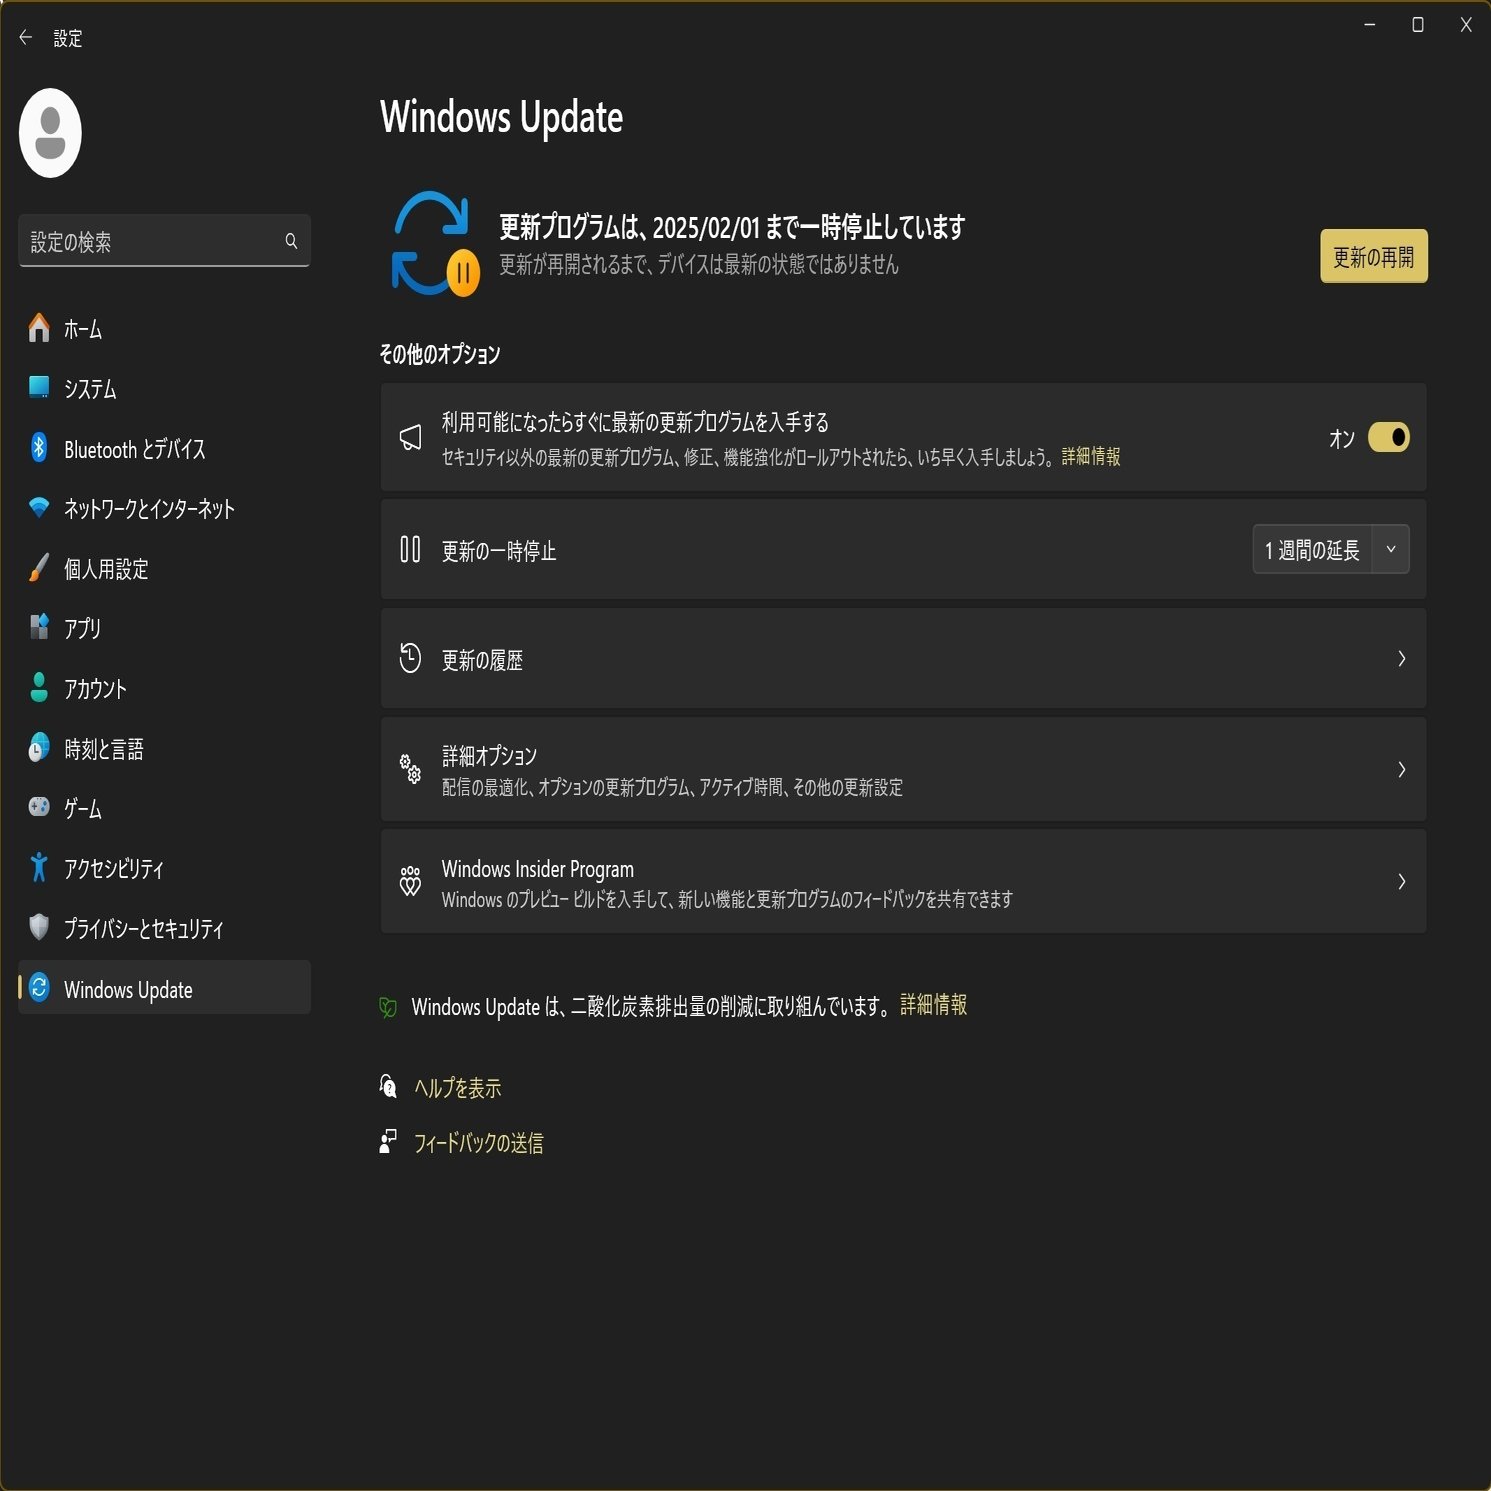Open 更新の履歴
Screen dimensions: 1491x1491
[900, 659]
